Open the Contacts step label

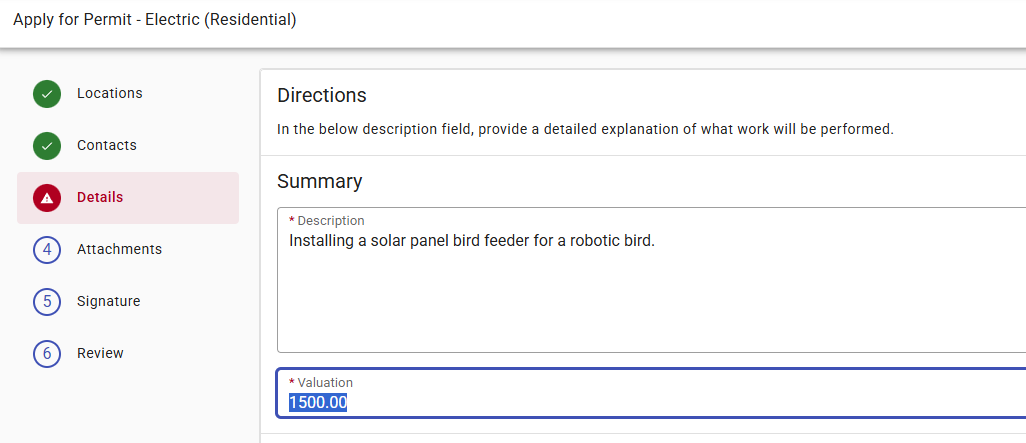pos(107,146)
